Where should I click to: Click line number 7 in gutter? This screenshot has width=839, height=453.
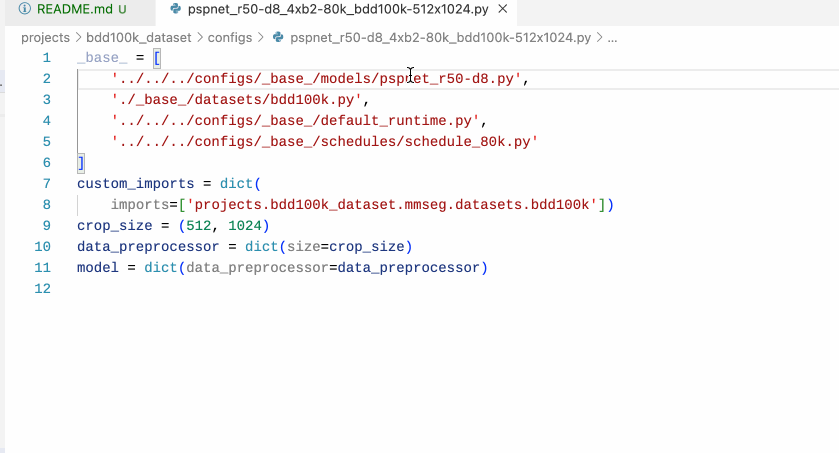47,183
